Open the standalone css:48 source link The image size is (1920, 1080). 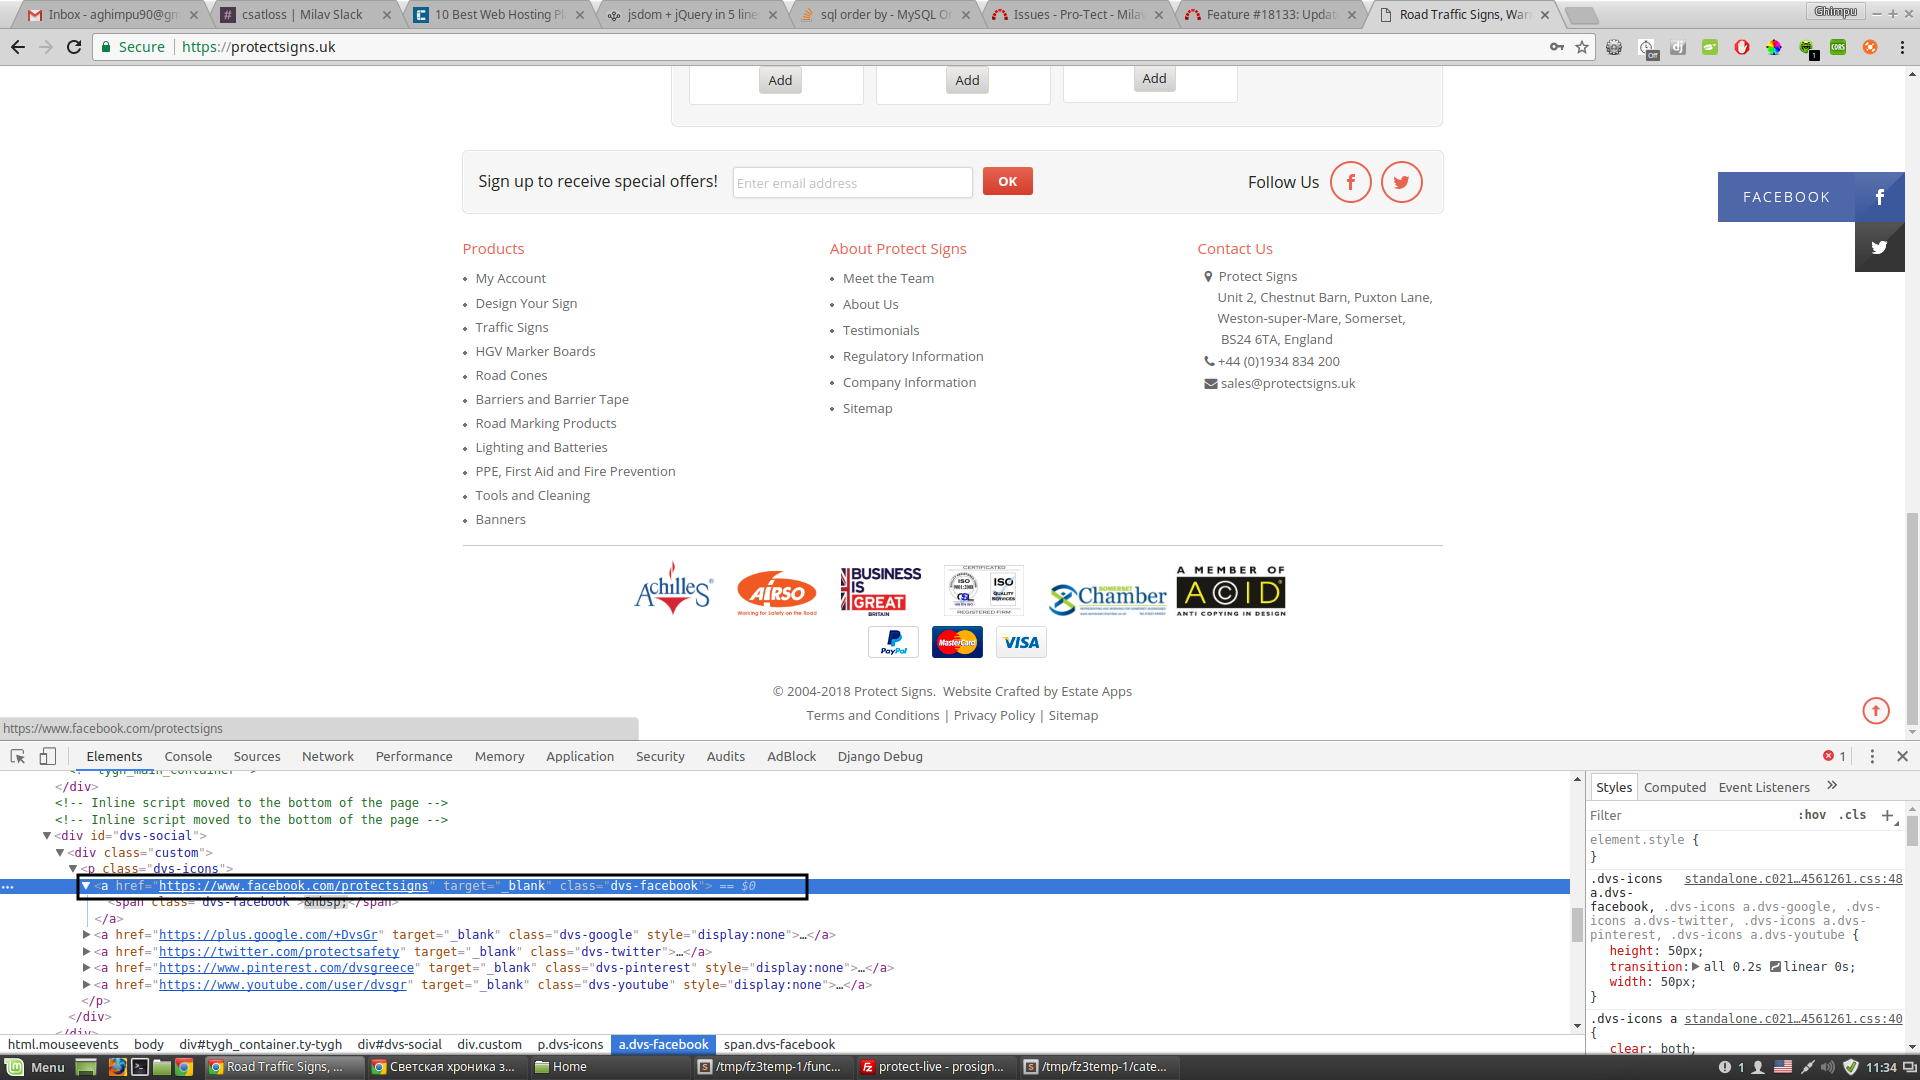(1793, 879)
